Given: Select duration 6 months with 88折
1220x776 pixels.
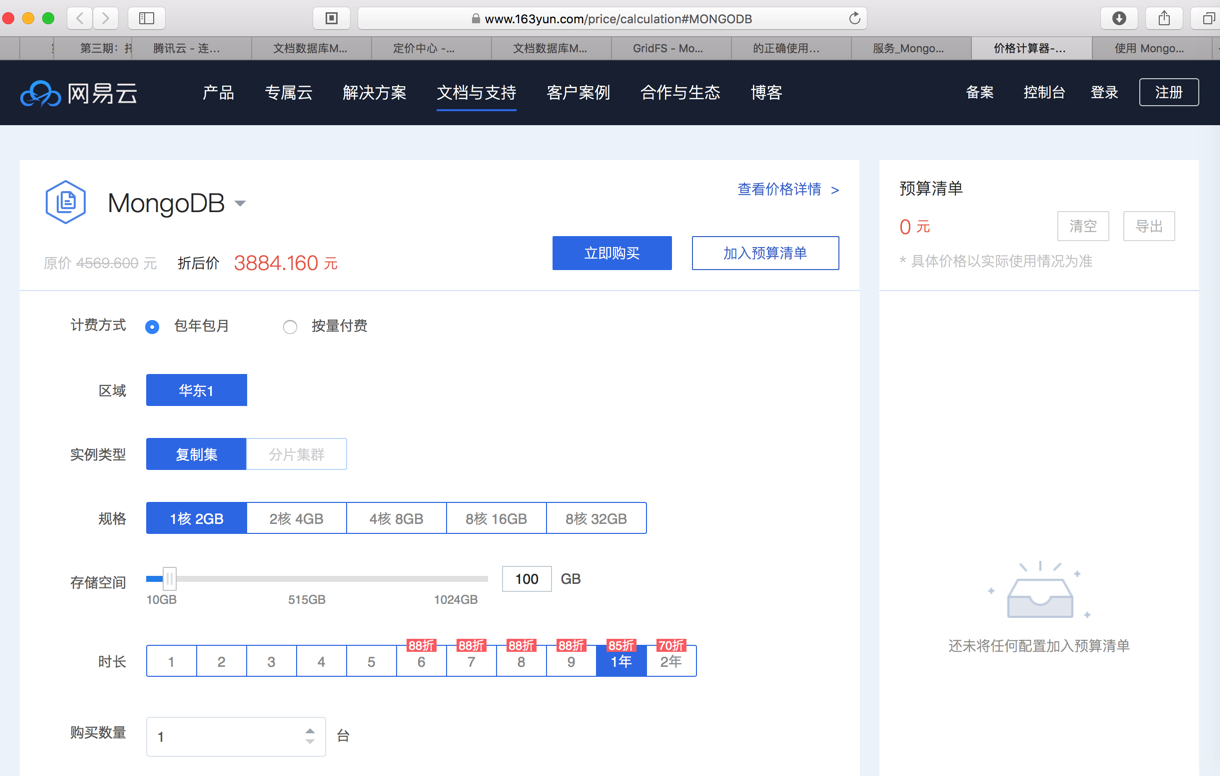Looking at the screenshot, I should tap(421, 661).
